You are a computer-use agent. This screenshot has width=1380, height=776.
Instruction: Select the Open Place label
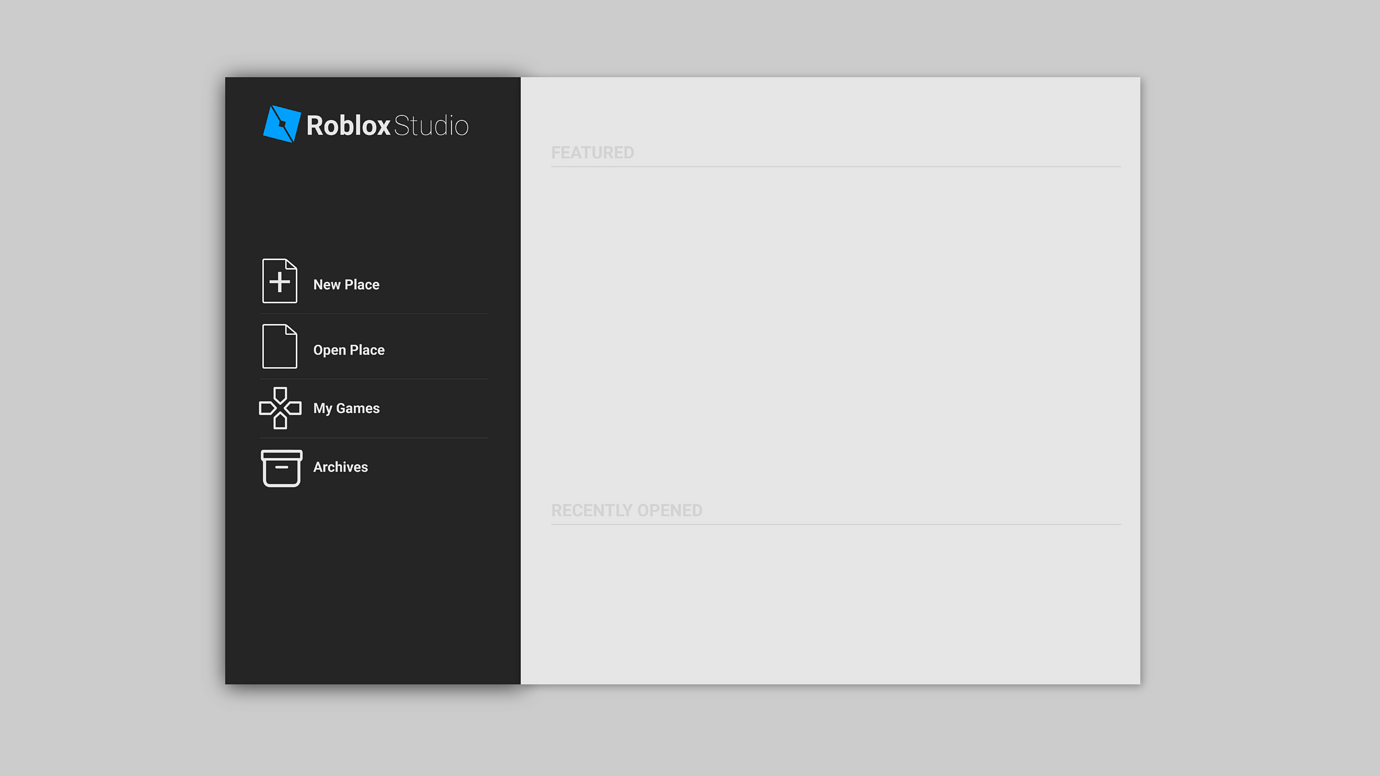(349, 350)
